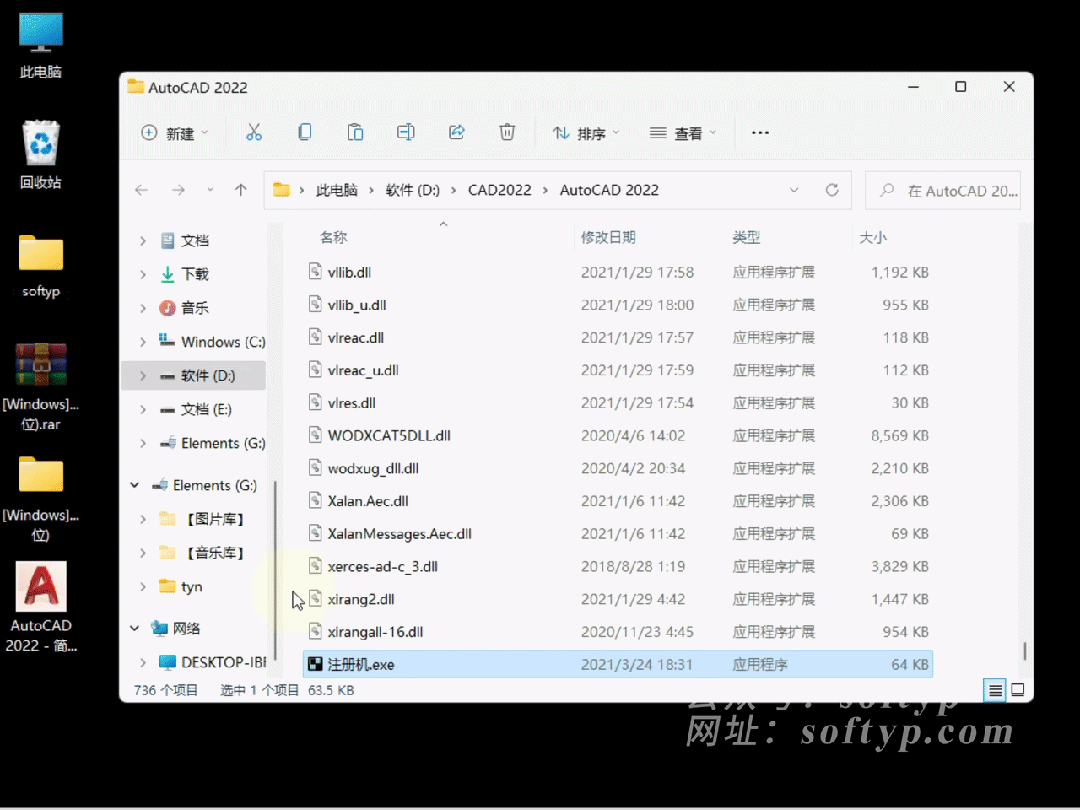1080x810 pixels.
Task: Collapse the 网络 network node
Action: point(134,627)
